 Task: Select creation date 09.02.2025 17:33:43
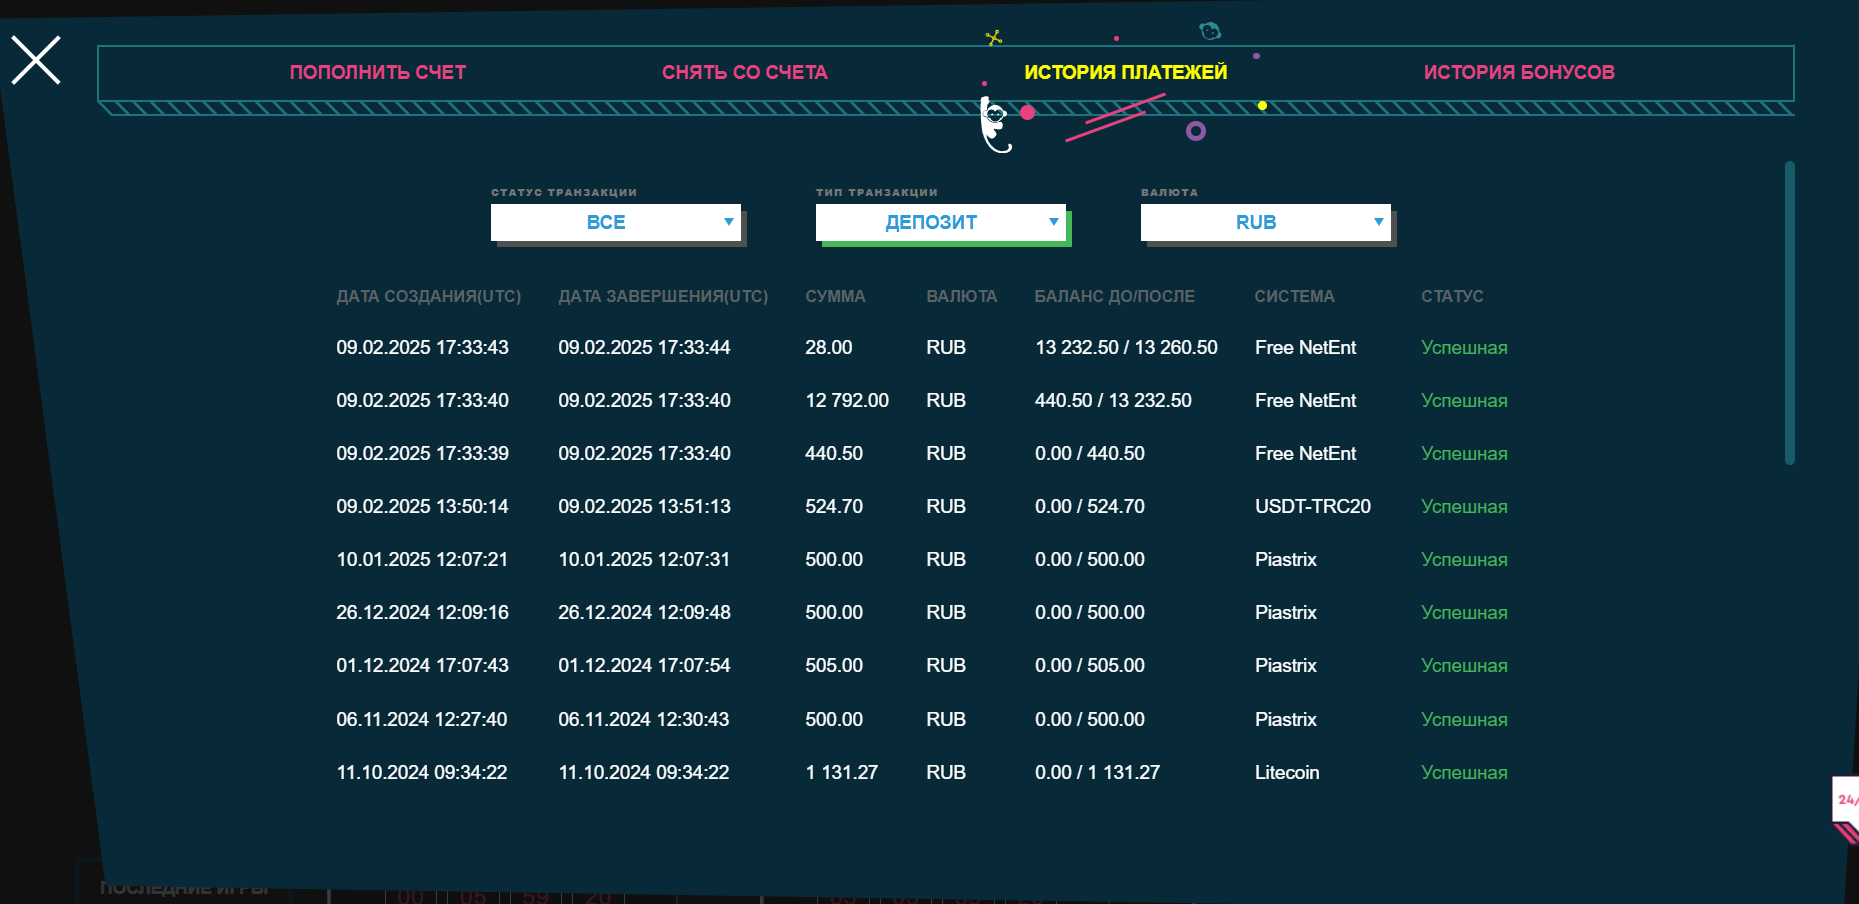pos(422,347)
